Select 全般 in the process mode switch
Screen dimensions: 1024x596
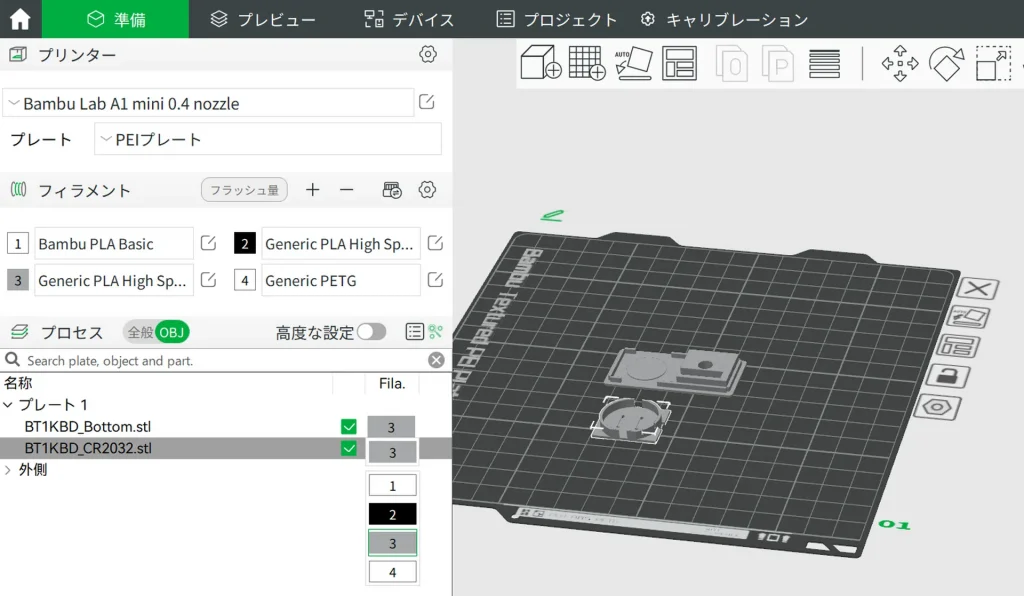click(x=140, y=332)
